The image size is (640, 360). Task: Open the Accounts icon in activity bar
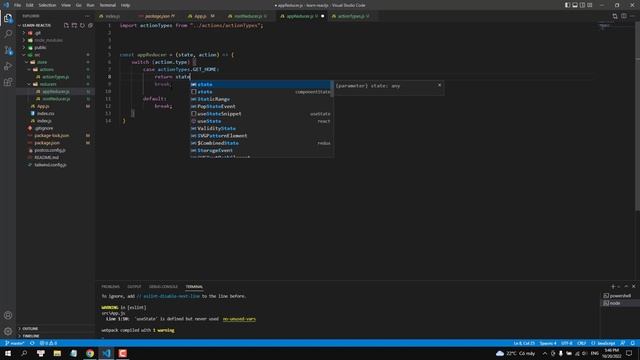pyautogui.click(x=8, y=315)
